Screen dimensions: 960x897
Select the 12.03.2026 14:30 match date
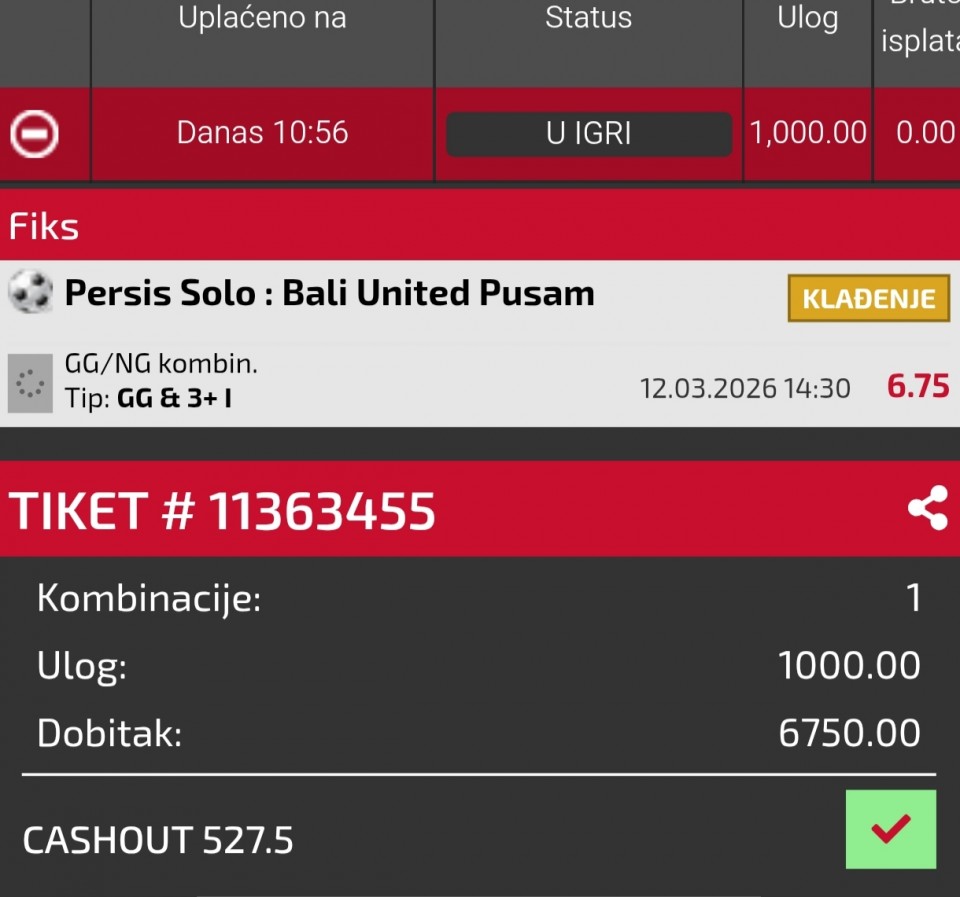744,388
